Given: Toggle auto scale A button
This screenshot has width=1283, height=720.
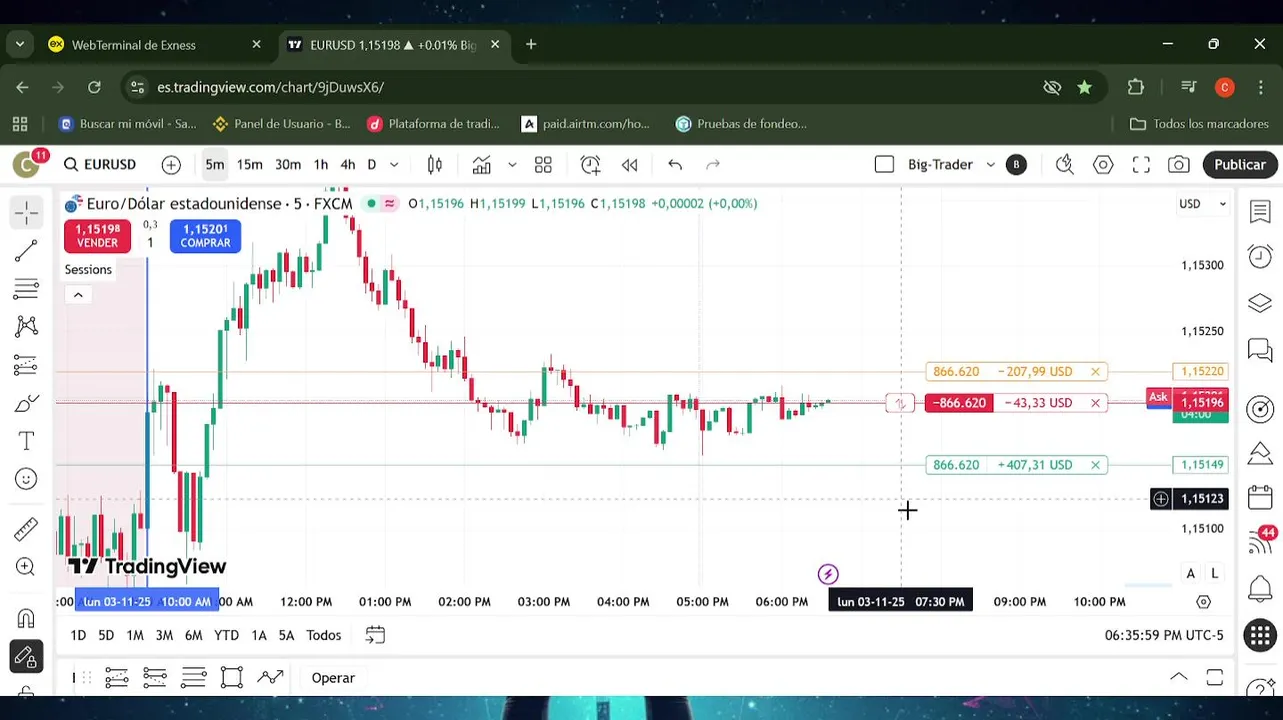Looking at the screenshot, I should click(x=1190, y=574).
